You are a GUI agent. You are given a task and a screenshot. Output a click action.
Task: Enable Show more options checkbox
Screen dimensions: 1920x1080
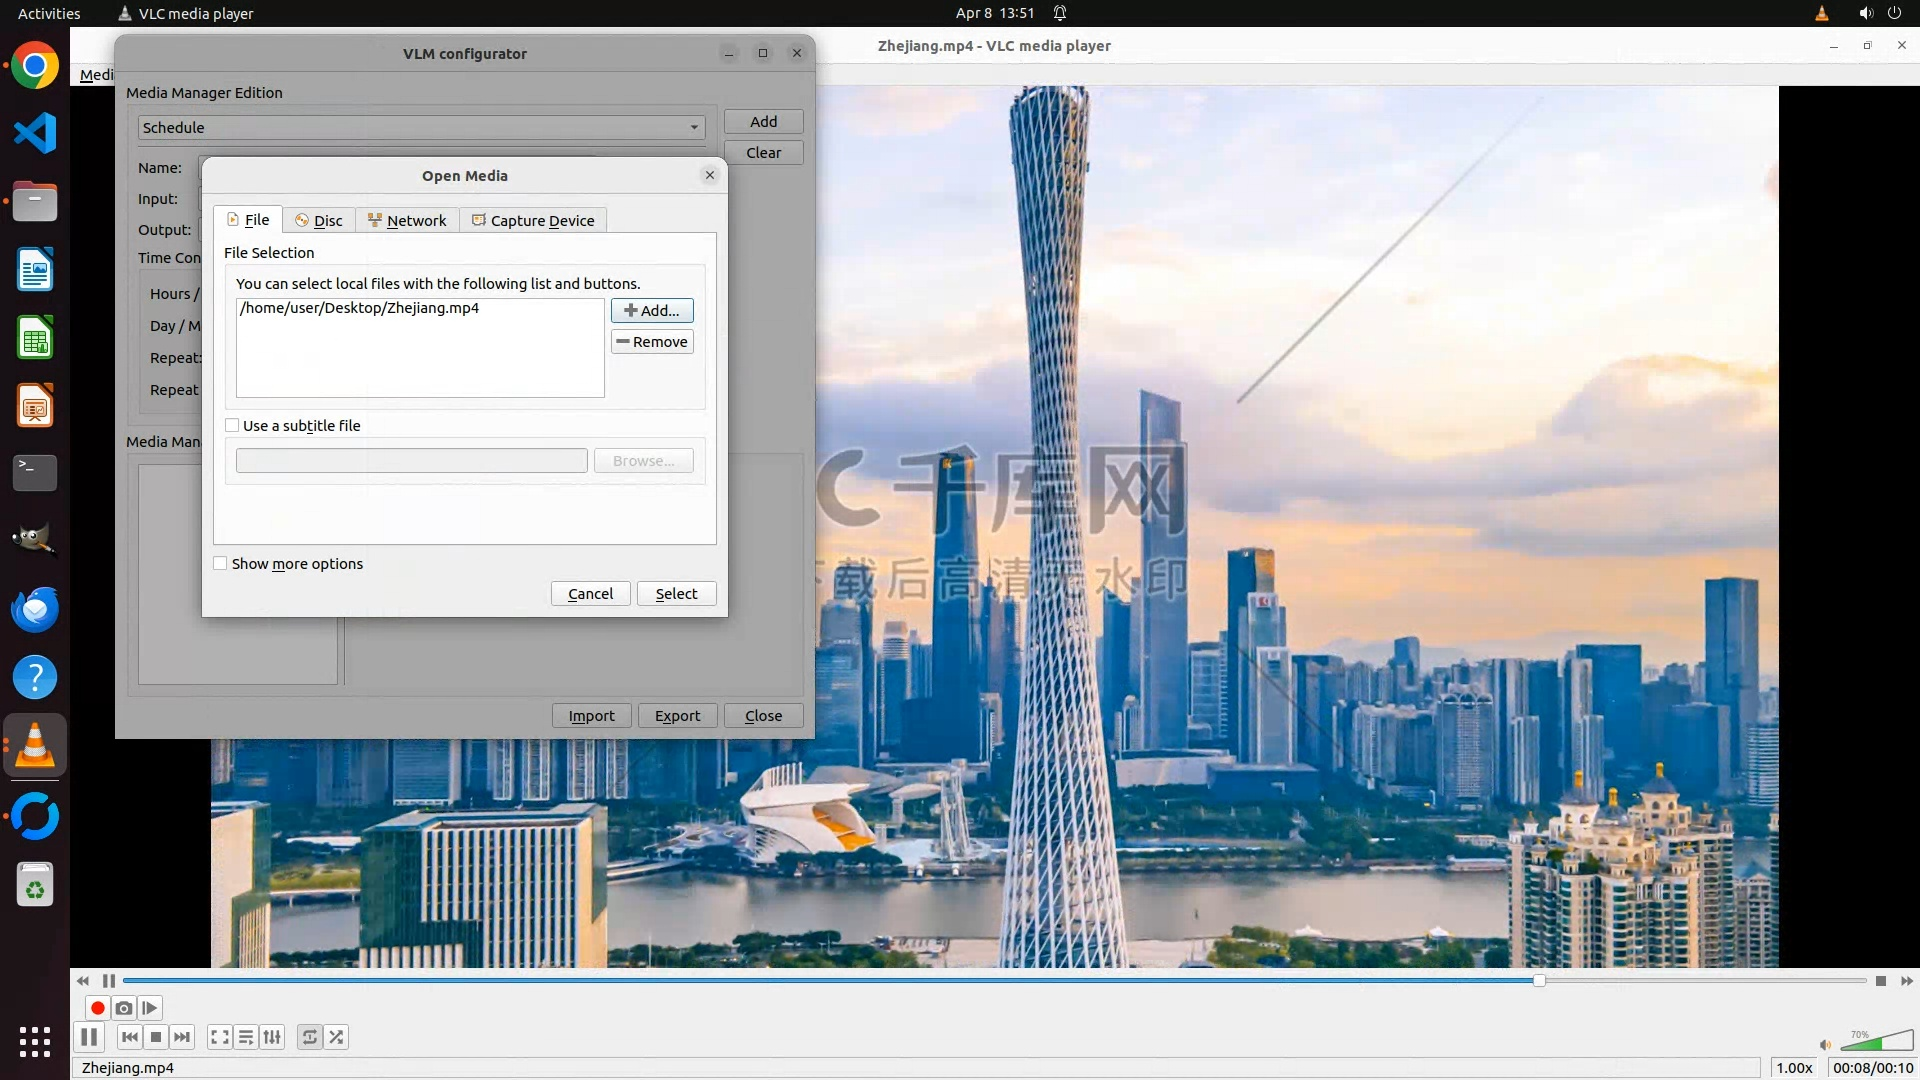tap(221, 563)
